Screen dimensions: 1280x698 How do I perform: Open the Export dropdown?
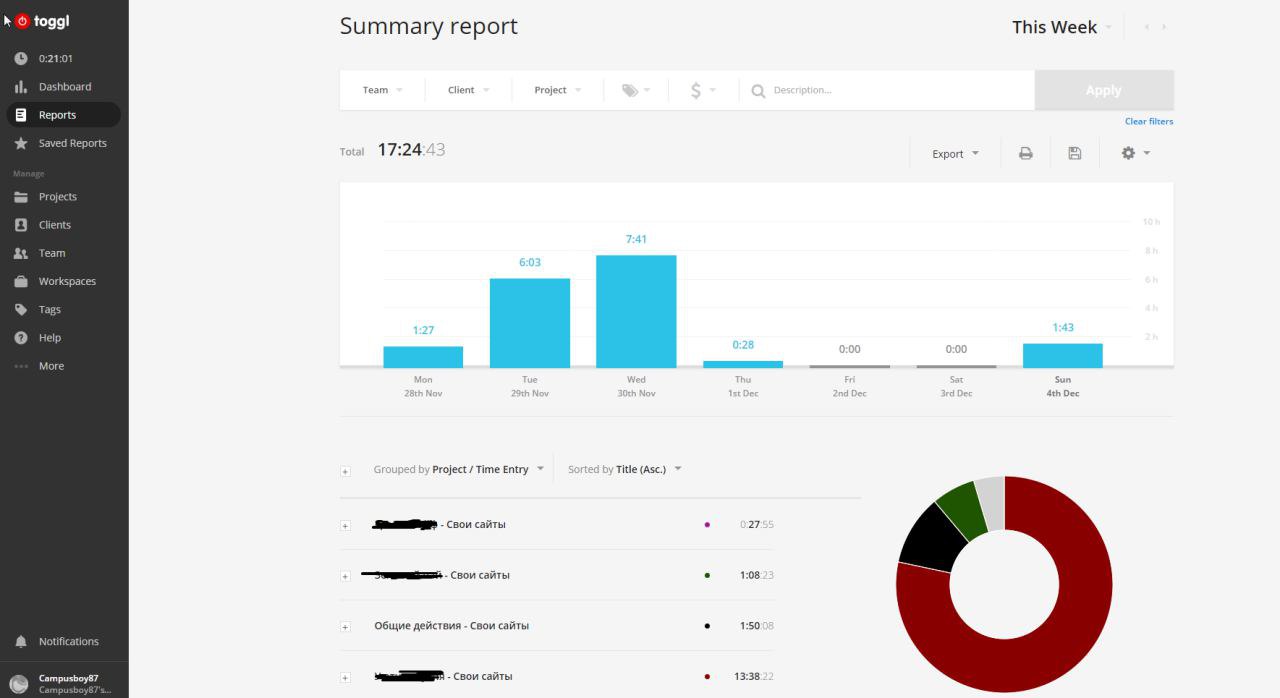tap(956, 154)
